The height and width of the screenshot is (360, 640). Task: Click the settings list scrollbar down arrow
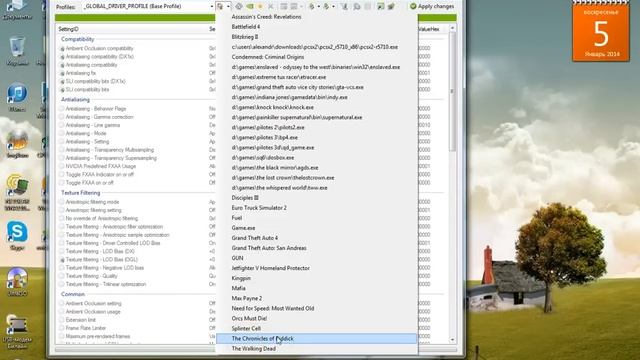coord(452,340)
